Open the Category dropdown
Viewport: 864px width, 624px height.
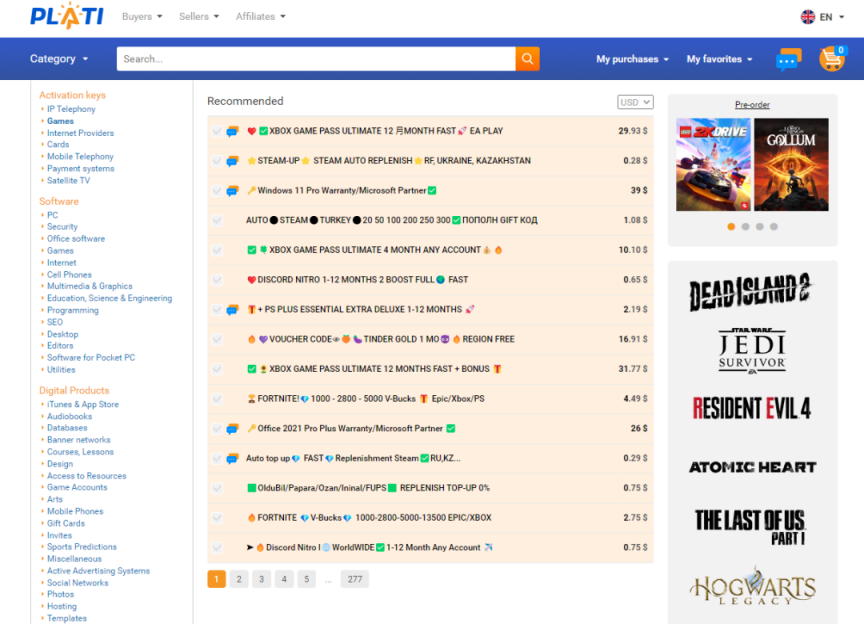pyautogui.click(x=59, y=58)
